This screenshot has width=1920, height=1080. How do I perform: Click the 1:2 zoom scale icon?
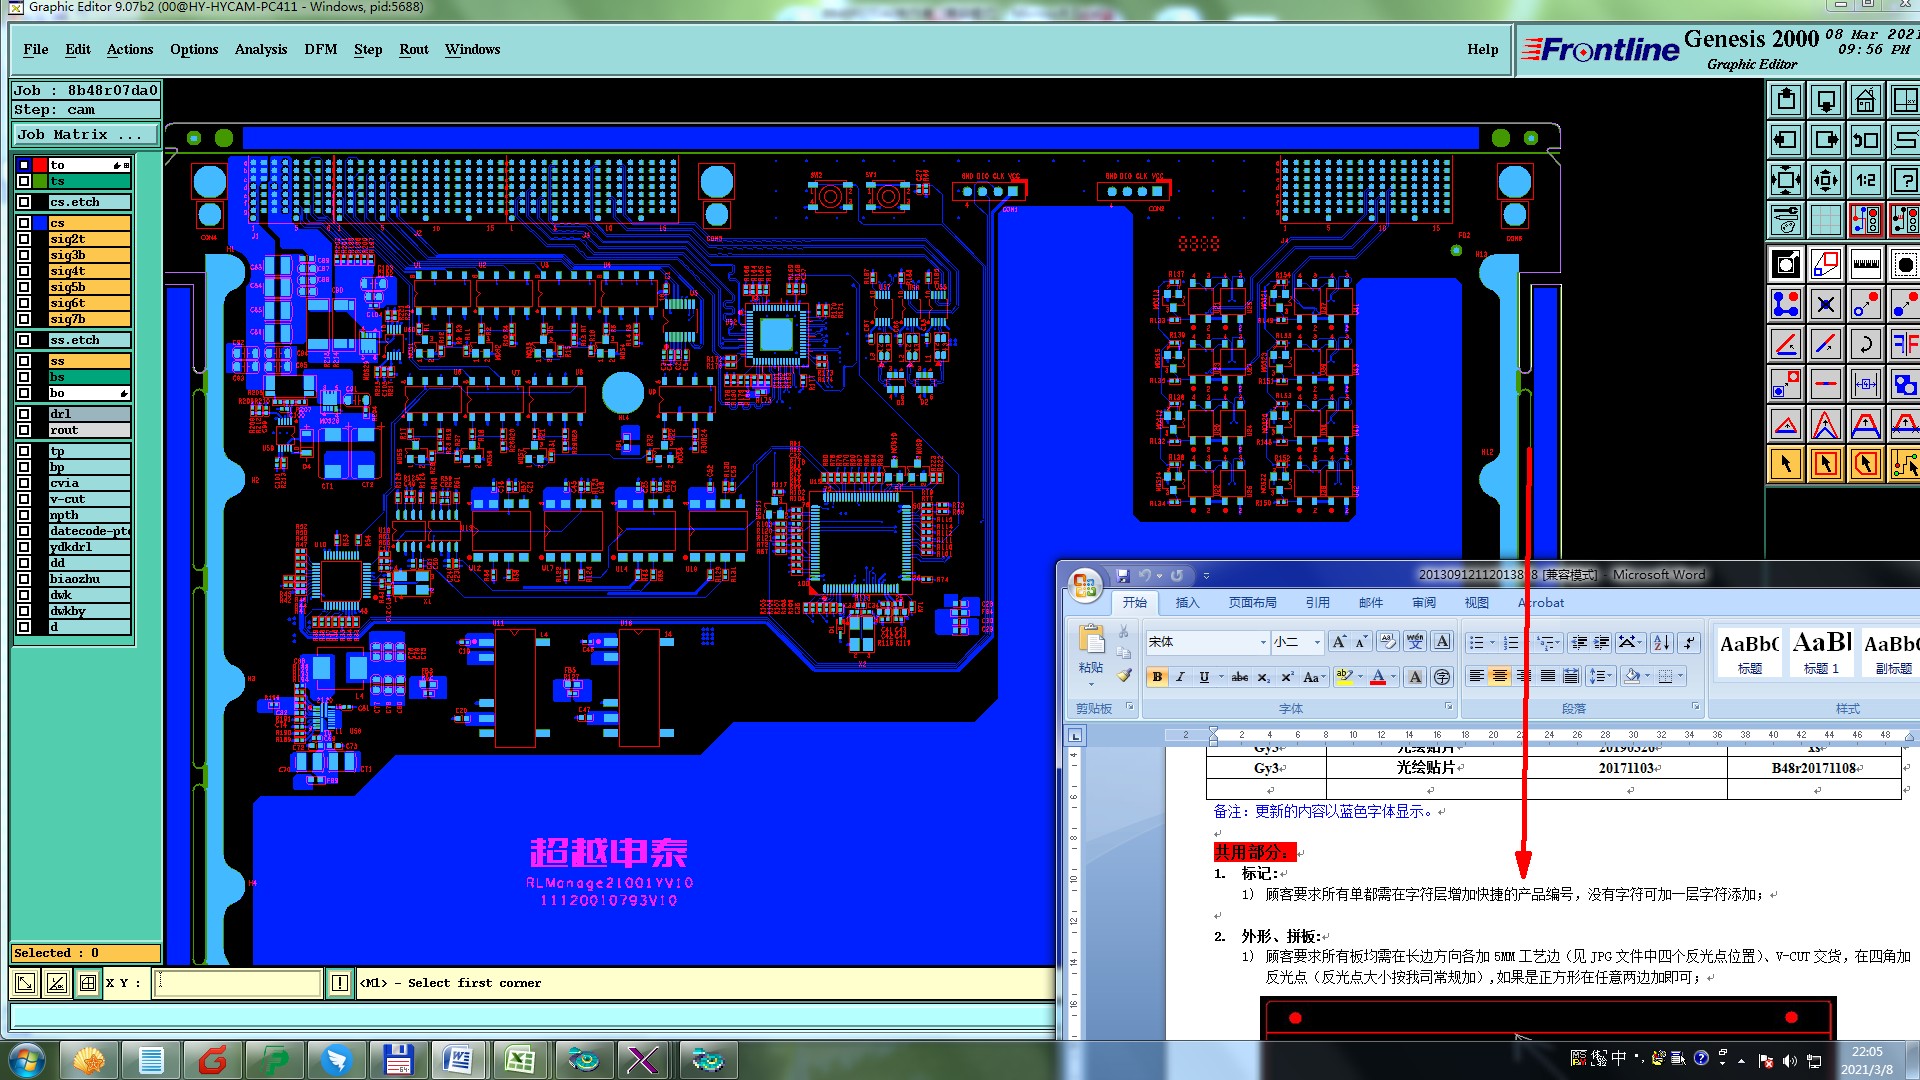(1865, 180)
